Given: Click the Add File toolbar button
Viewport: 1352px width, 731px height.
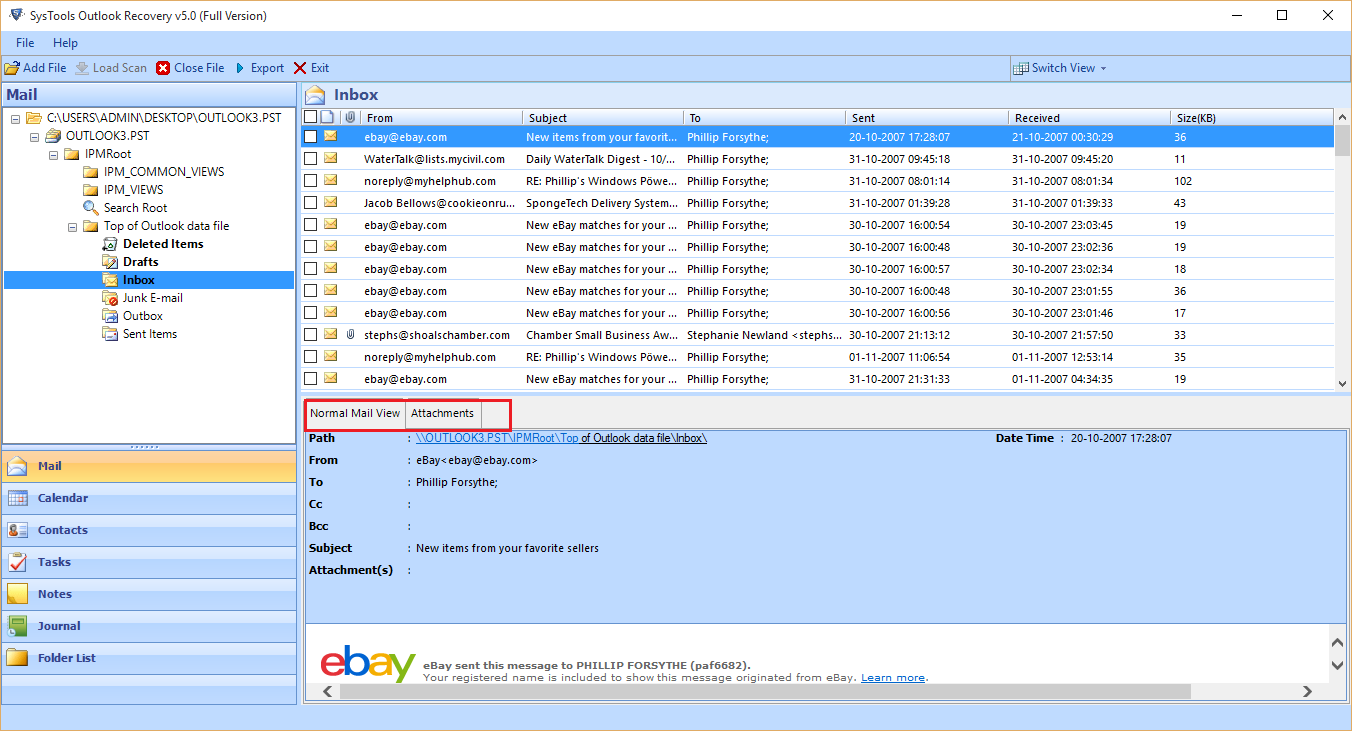Looking at the screenshot, I should [x=35, y=68].
